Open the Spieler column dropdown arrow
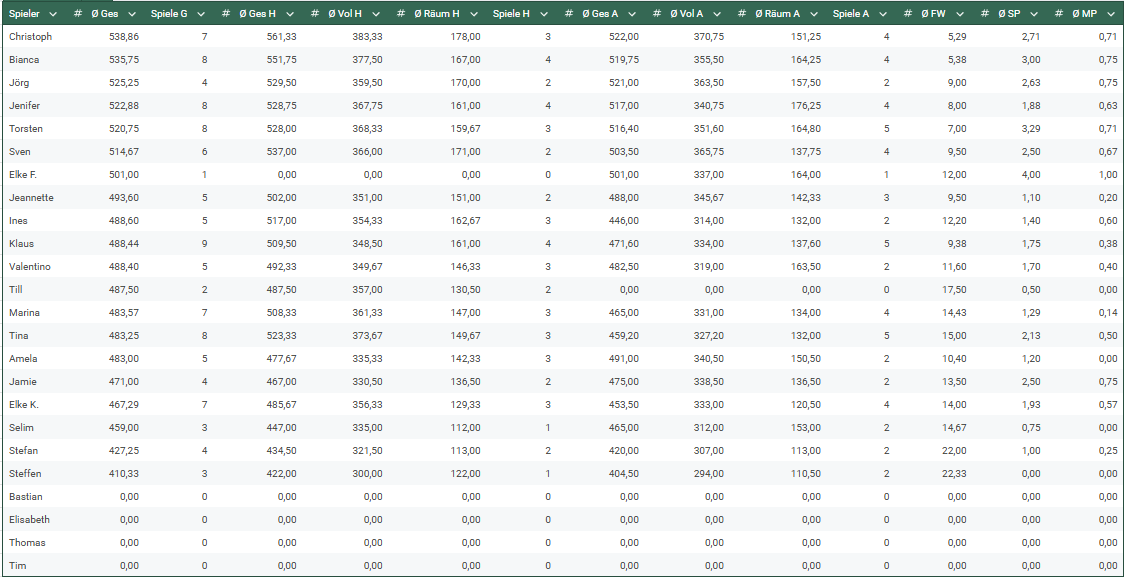1124x577 pixels. [53, 14]
